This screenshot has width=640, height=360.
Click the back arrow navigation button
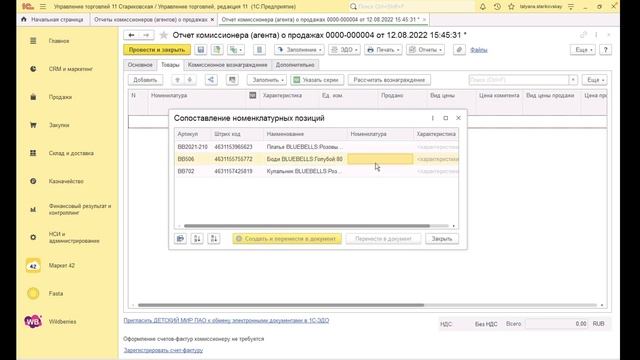pos(131,35)
